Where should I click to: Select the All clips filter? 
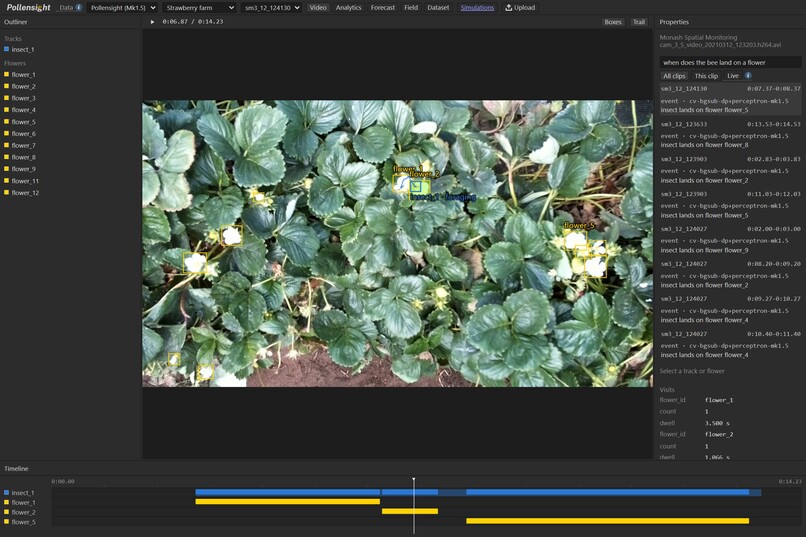[674, 76]
